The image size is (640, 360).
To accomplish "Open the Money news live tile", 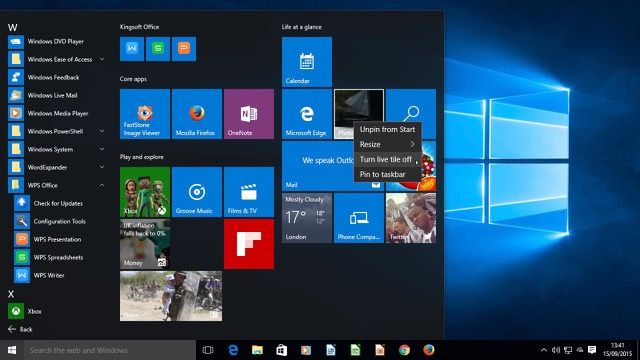I will coord(145,244).
